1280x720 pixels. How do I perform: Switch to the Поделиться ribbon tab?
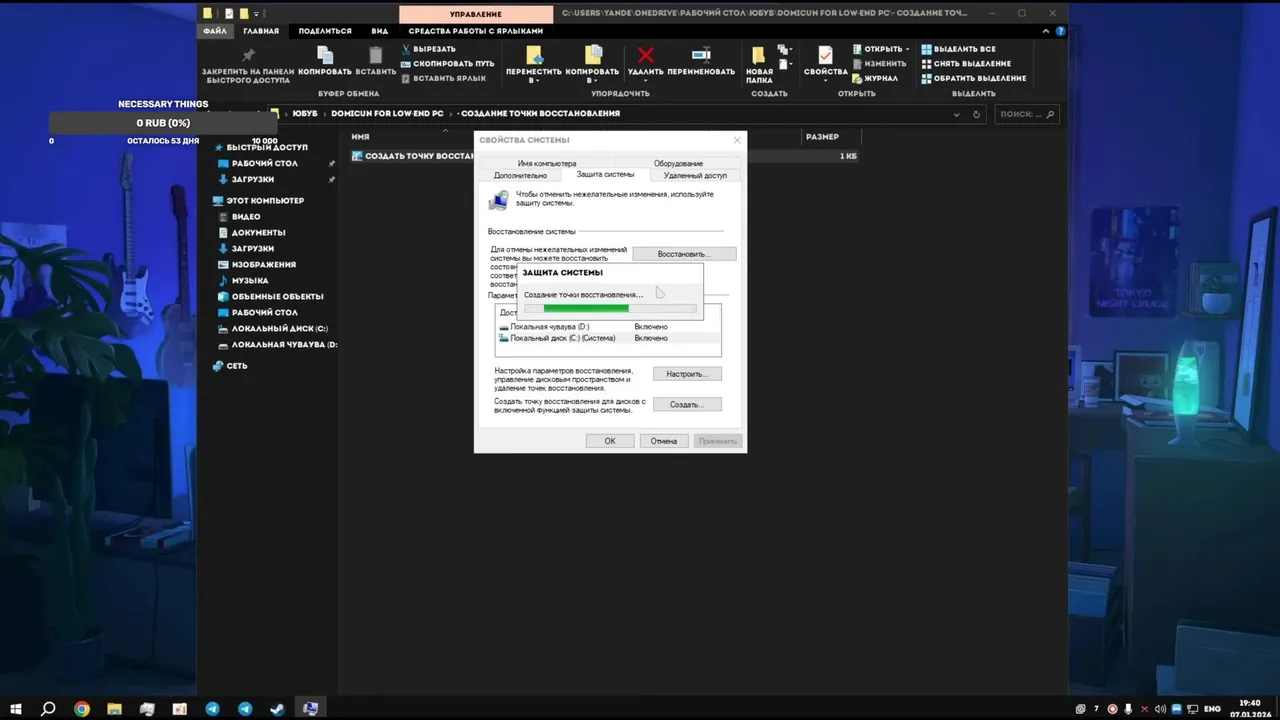325,31
